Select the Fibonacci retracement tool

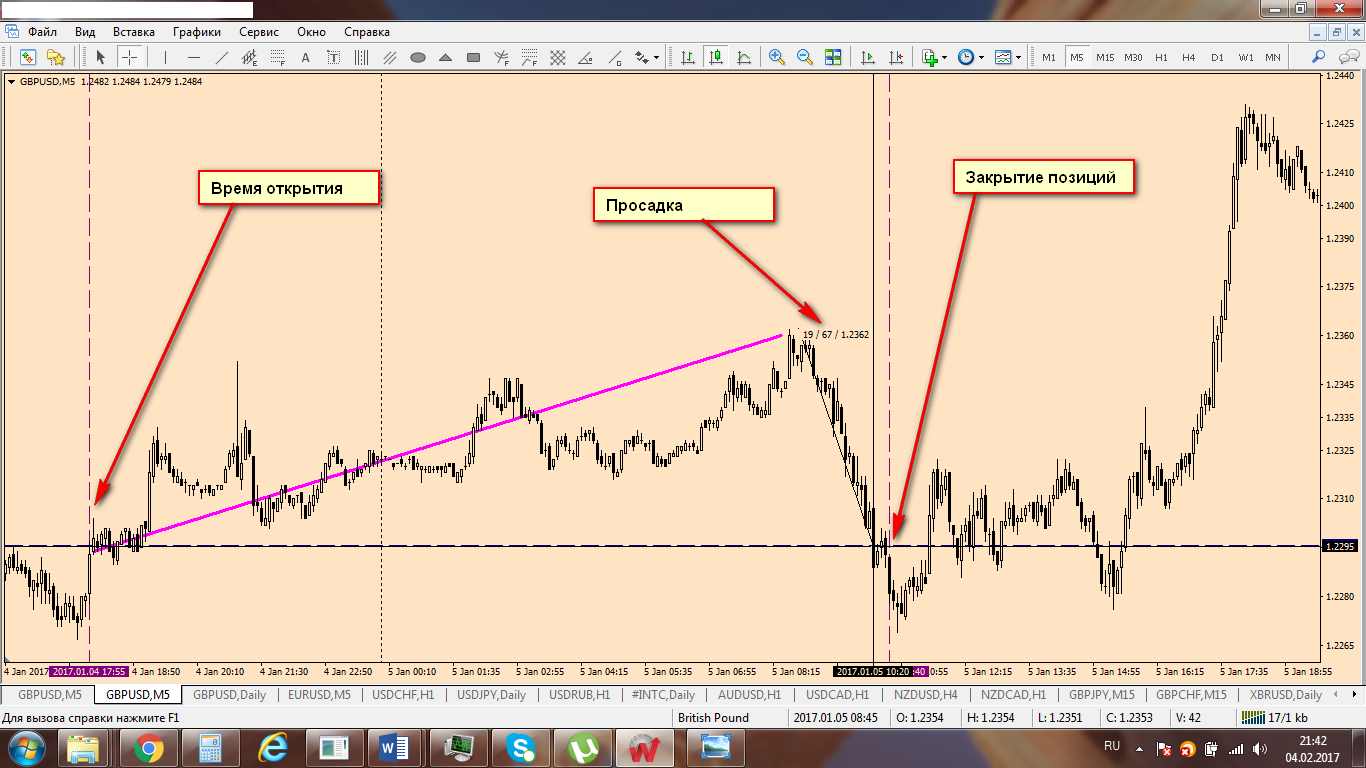point(278,57)
